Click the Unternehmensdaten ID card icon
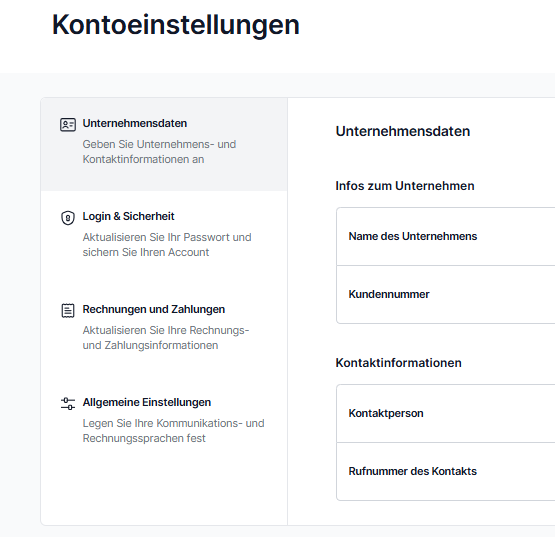This screenshot has height=537, width=555. pyautogui.click(x=68, y=125)
